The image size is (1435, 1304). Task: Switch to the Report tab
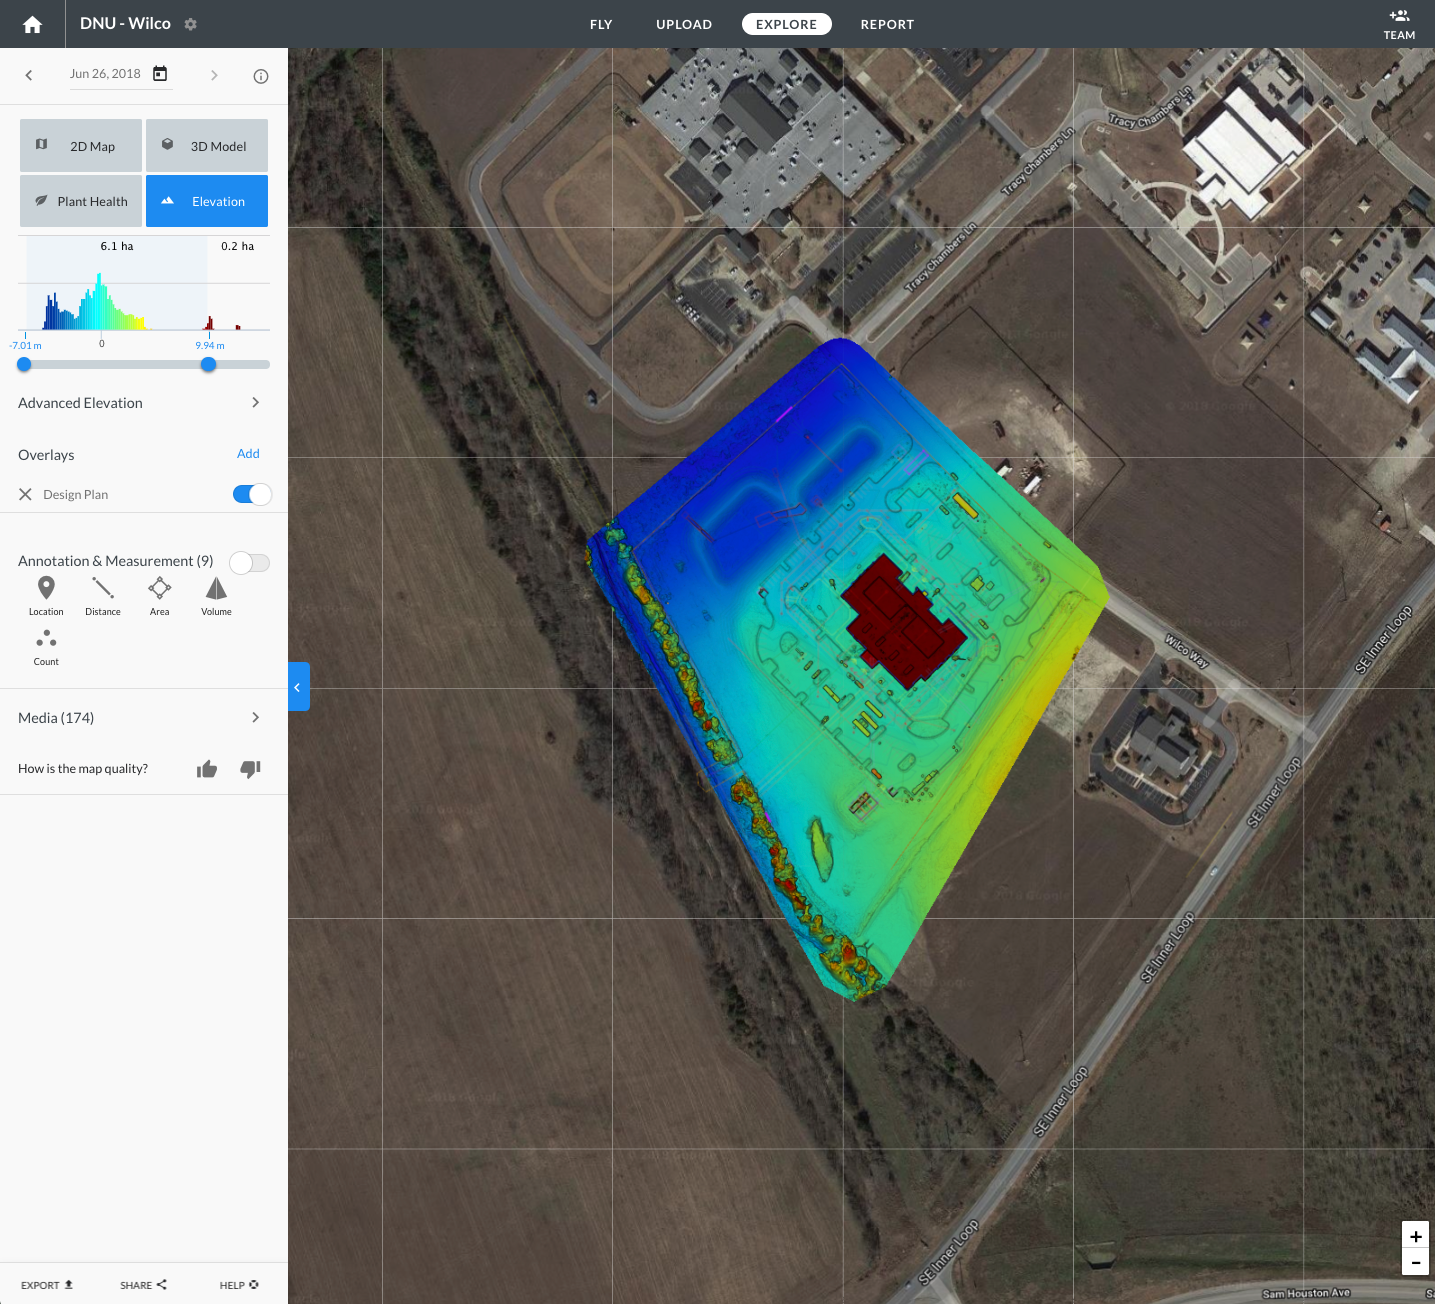[887, 24]
